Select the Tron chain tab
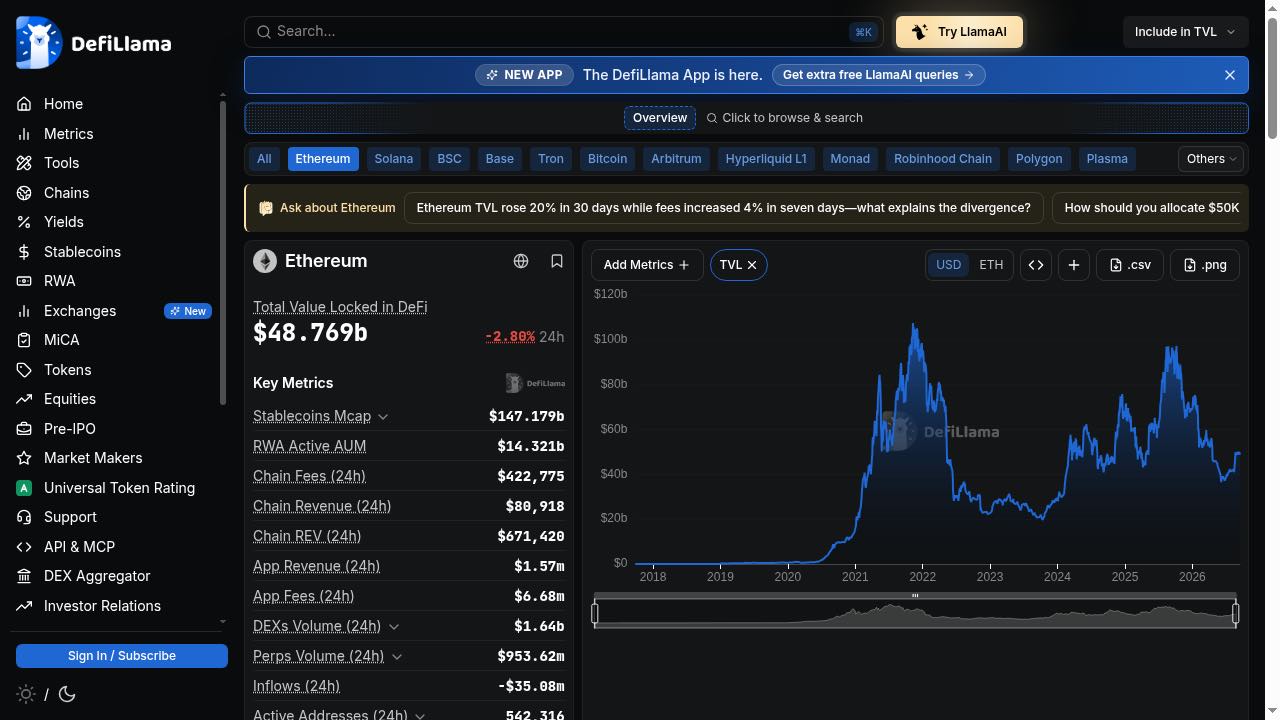The image size is (1280, 720). pyautogui.click(x=551, y=159)
